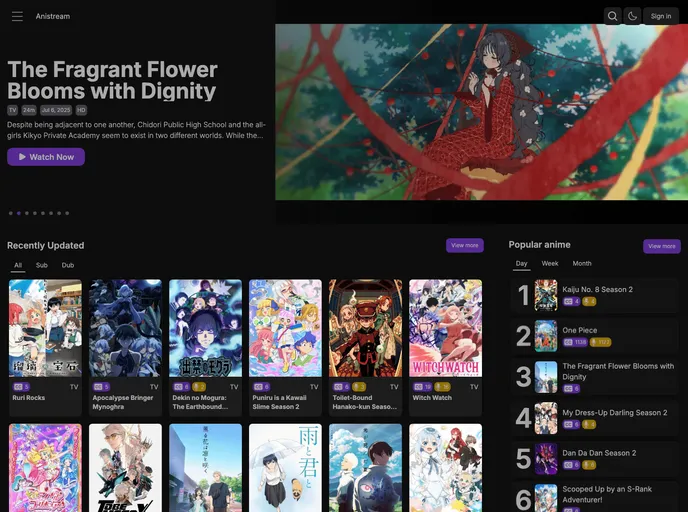Viewport: 688px width, 512px height.
Task: Go to Anistream home link
Action: pyautogui.click(x=53, y=16)
